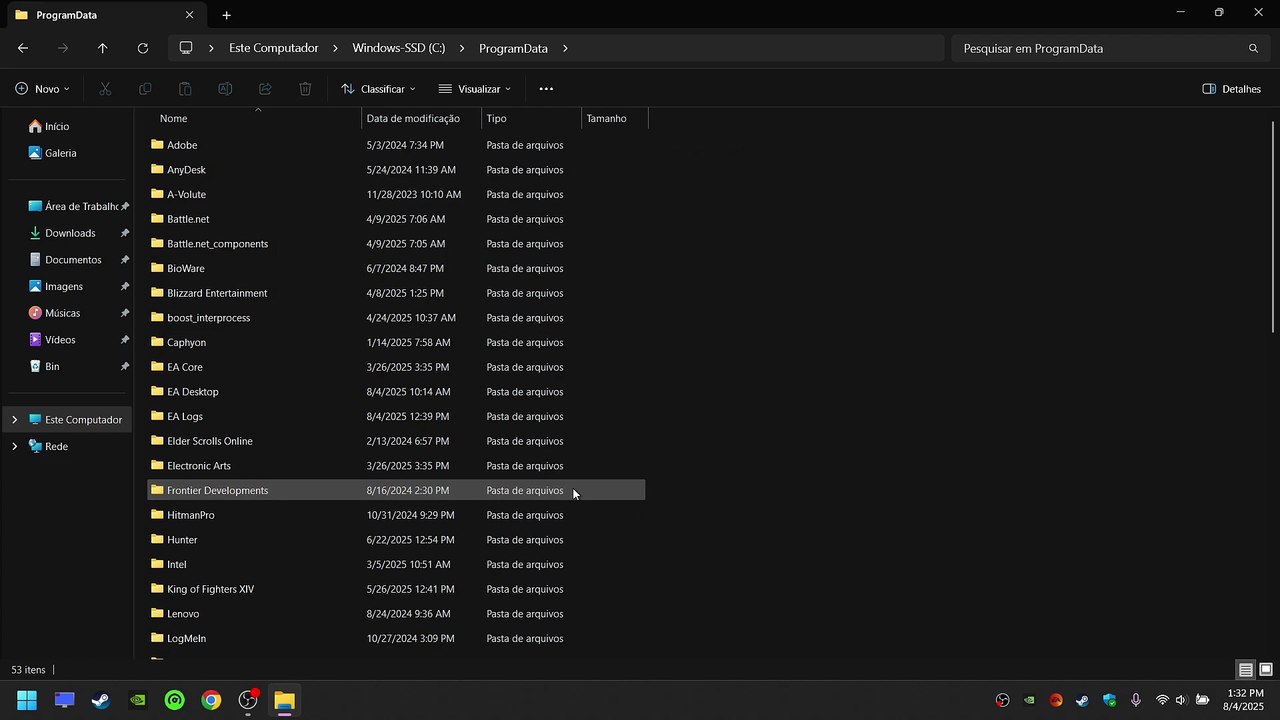
Task: Open Google Chrome from the taskbar
Action: (x=211, y=700)
